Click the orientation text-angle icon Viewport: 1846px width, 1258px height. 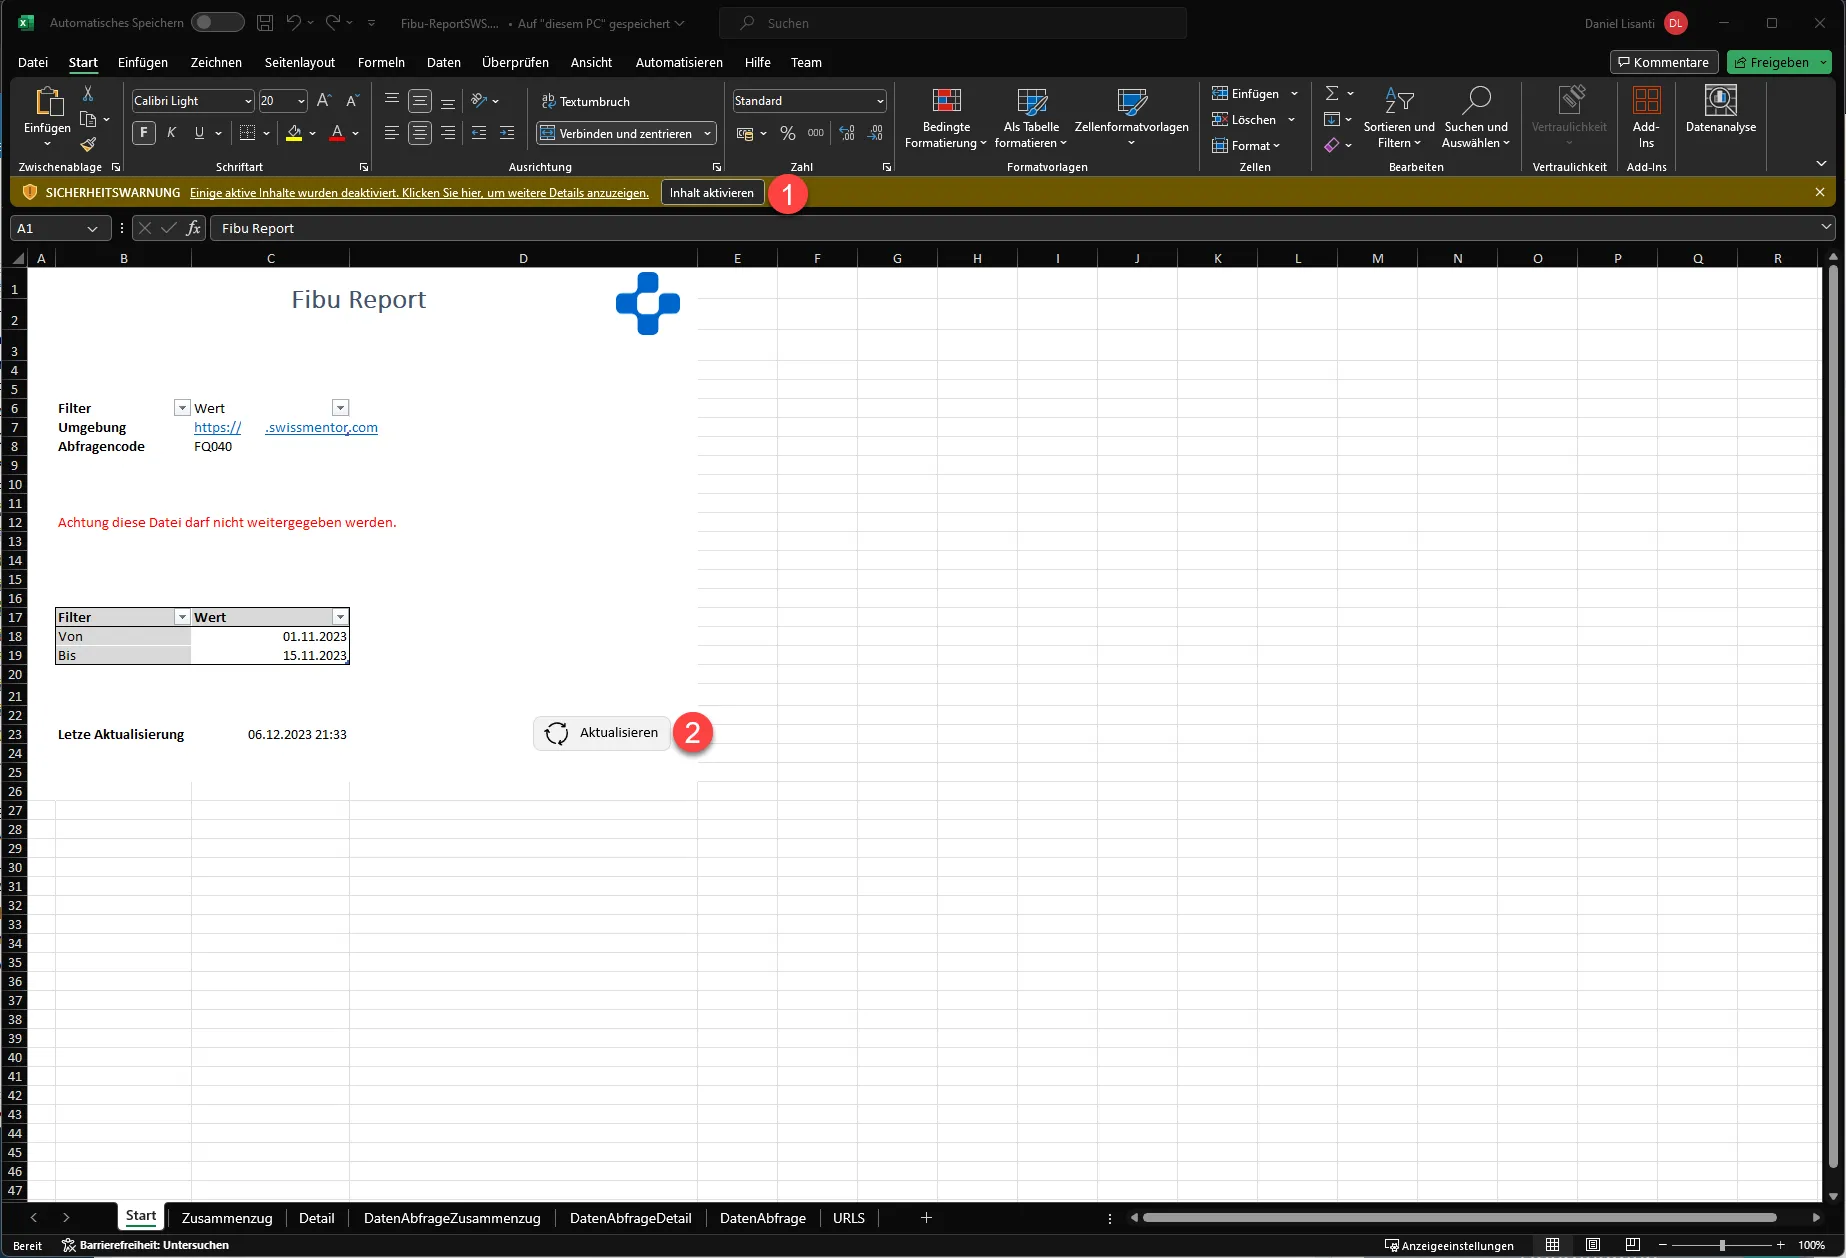pos(479,101)
